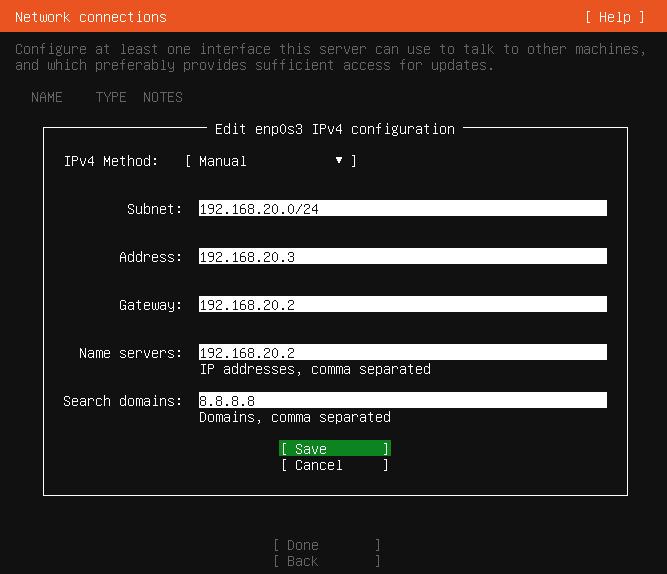Click into the Address input field

click(x=402, y=257)
